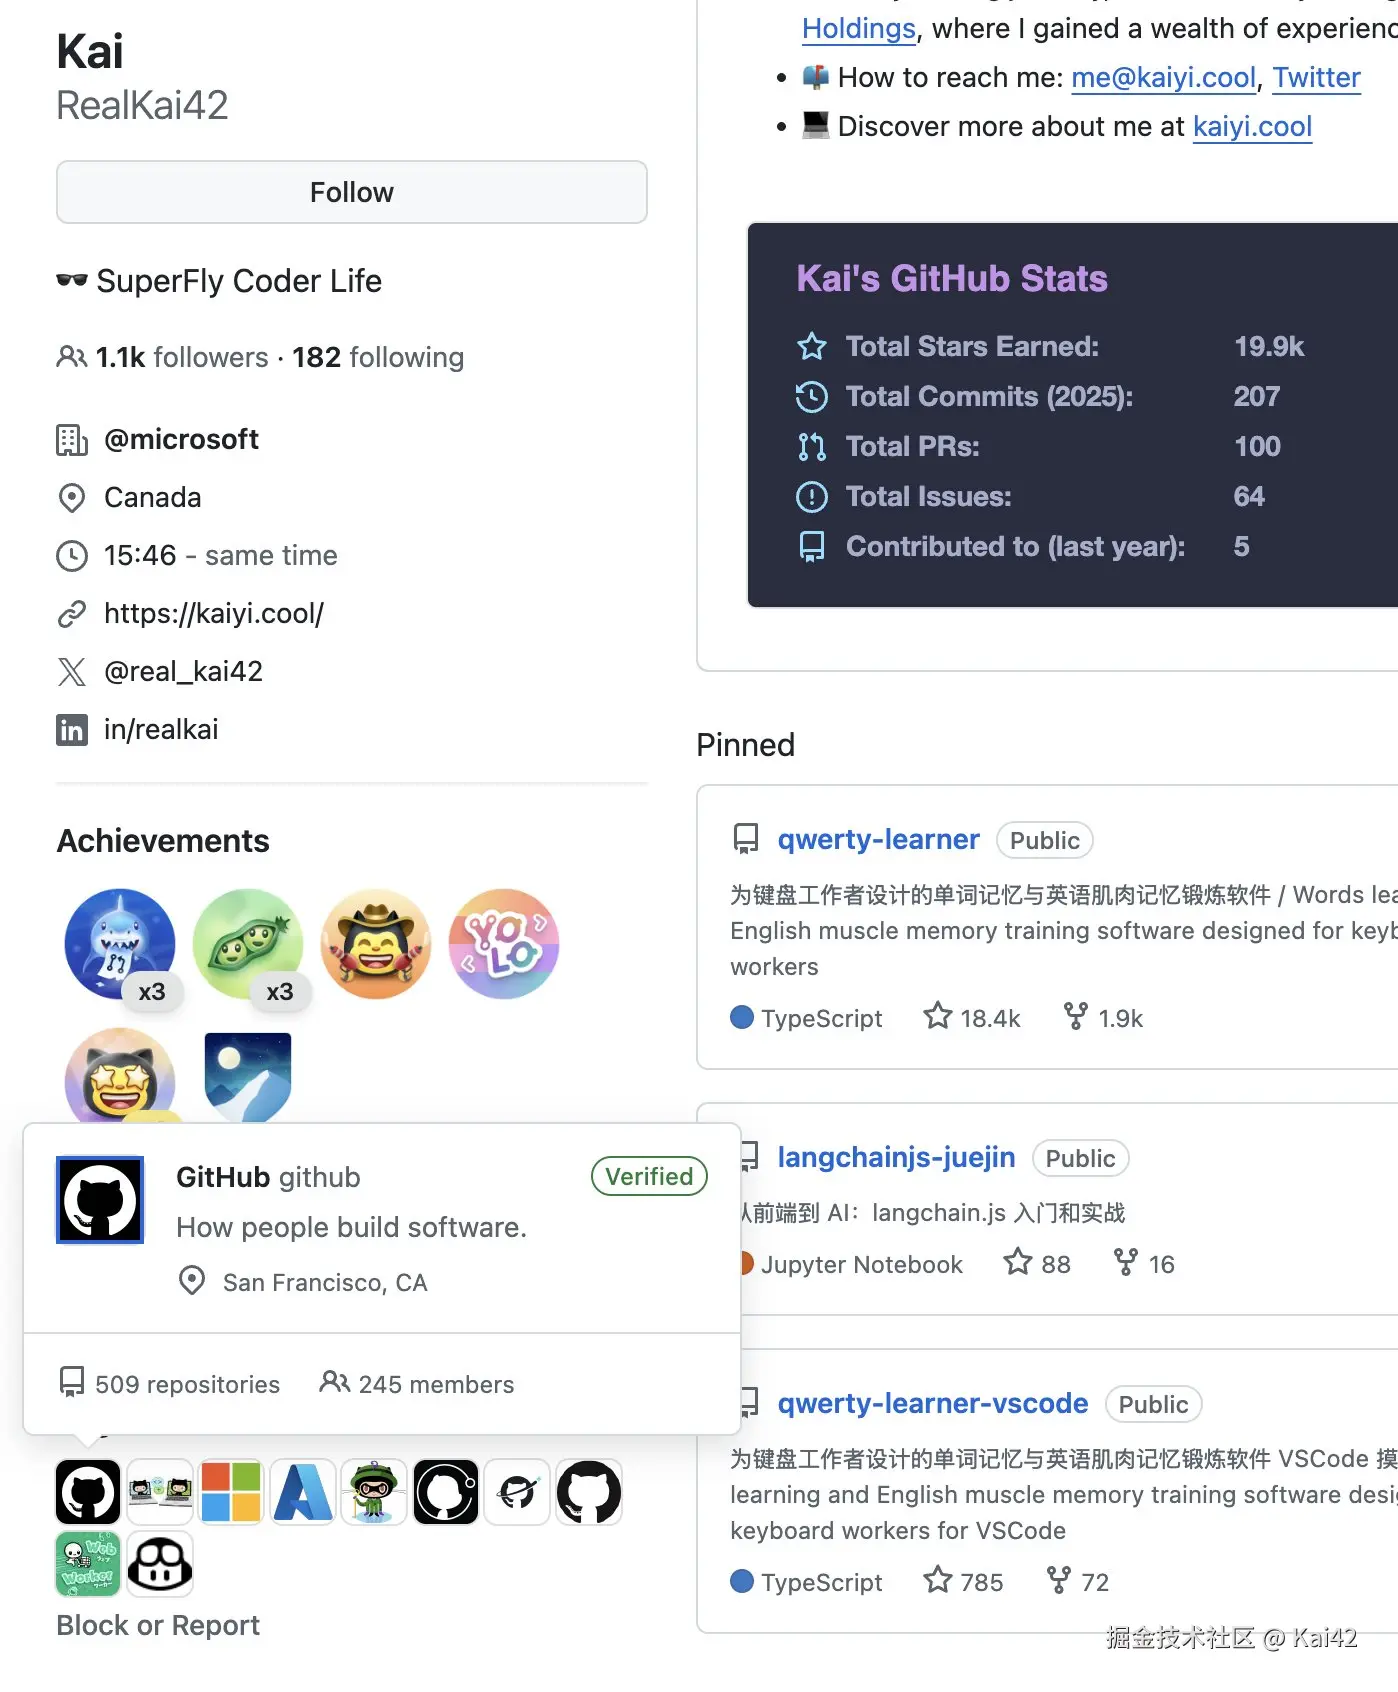Open the 1.1k followers link

pos(181,357)
